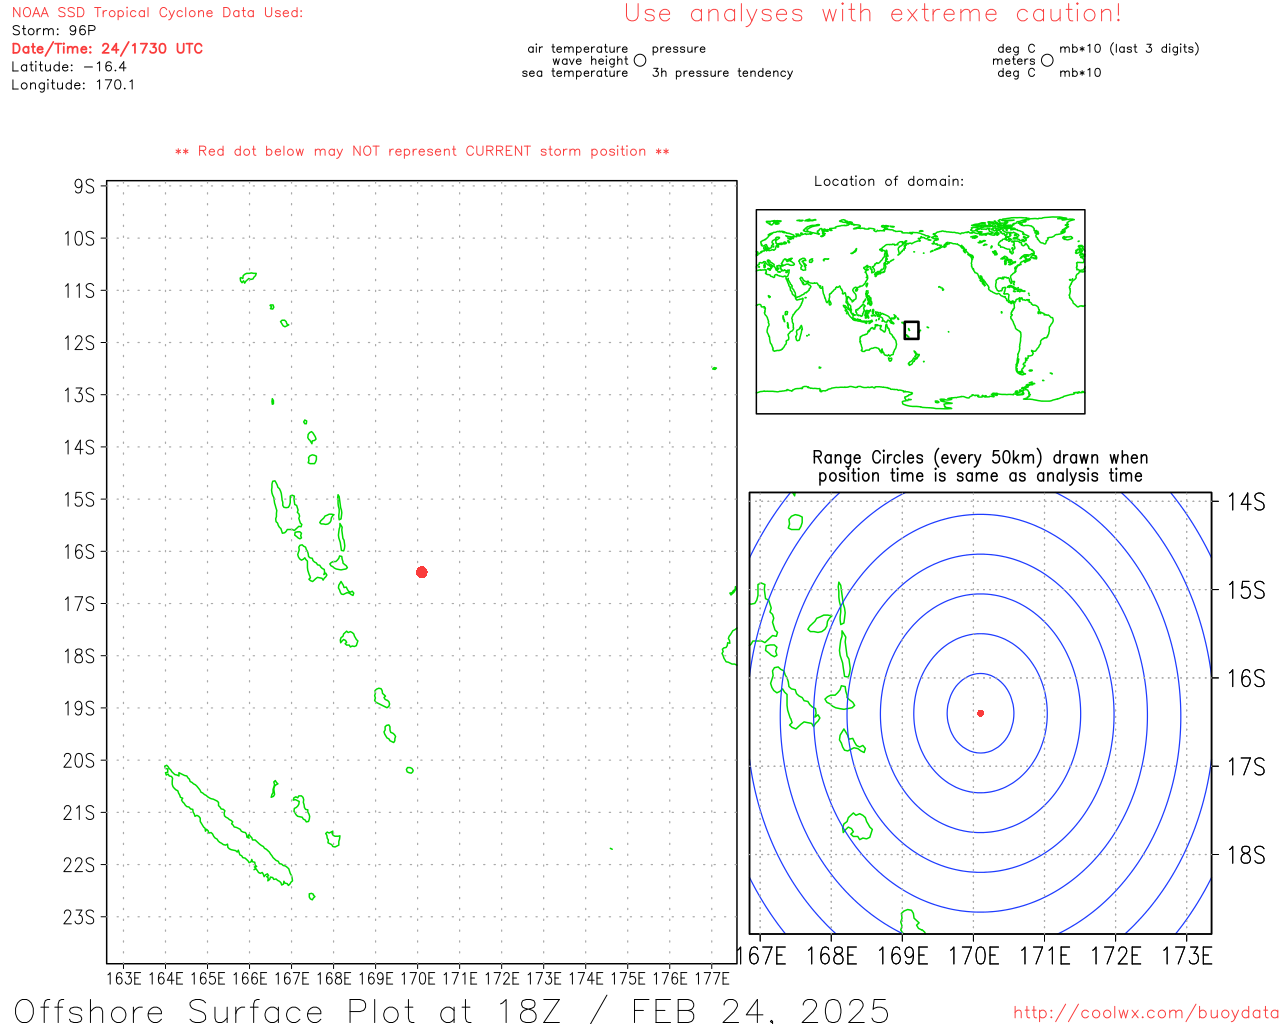Click the 170E label on range circles map
This screenshot has height=1024, width=1280.
click(x=974, y=956)
